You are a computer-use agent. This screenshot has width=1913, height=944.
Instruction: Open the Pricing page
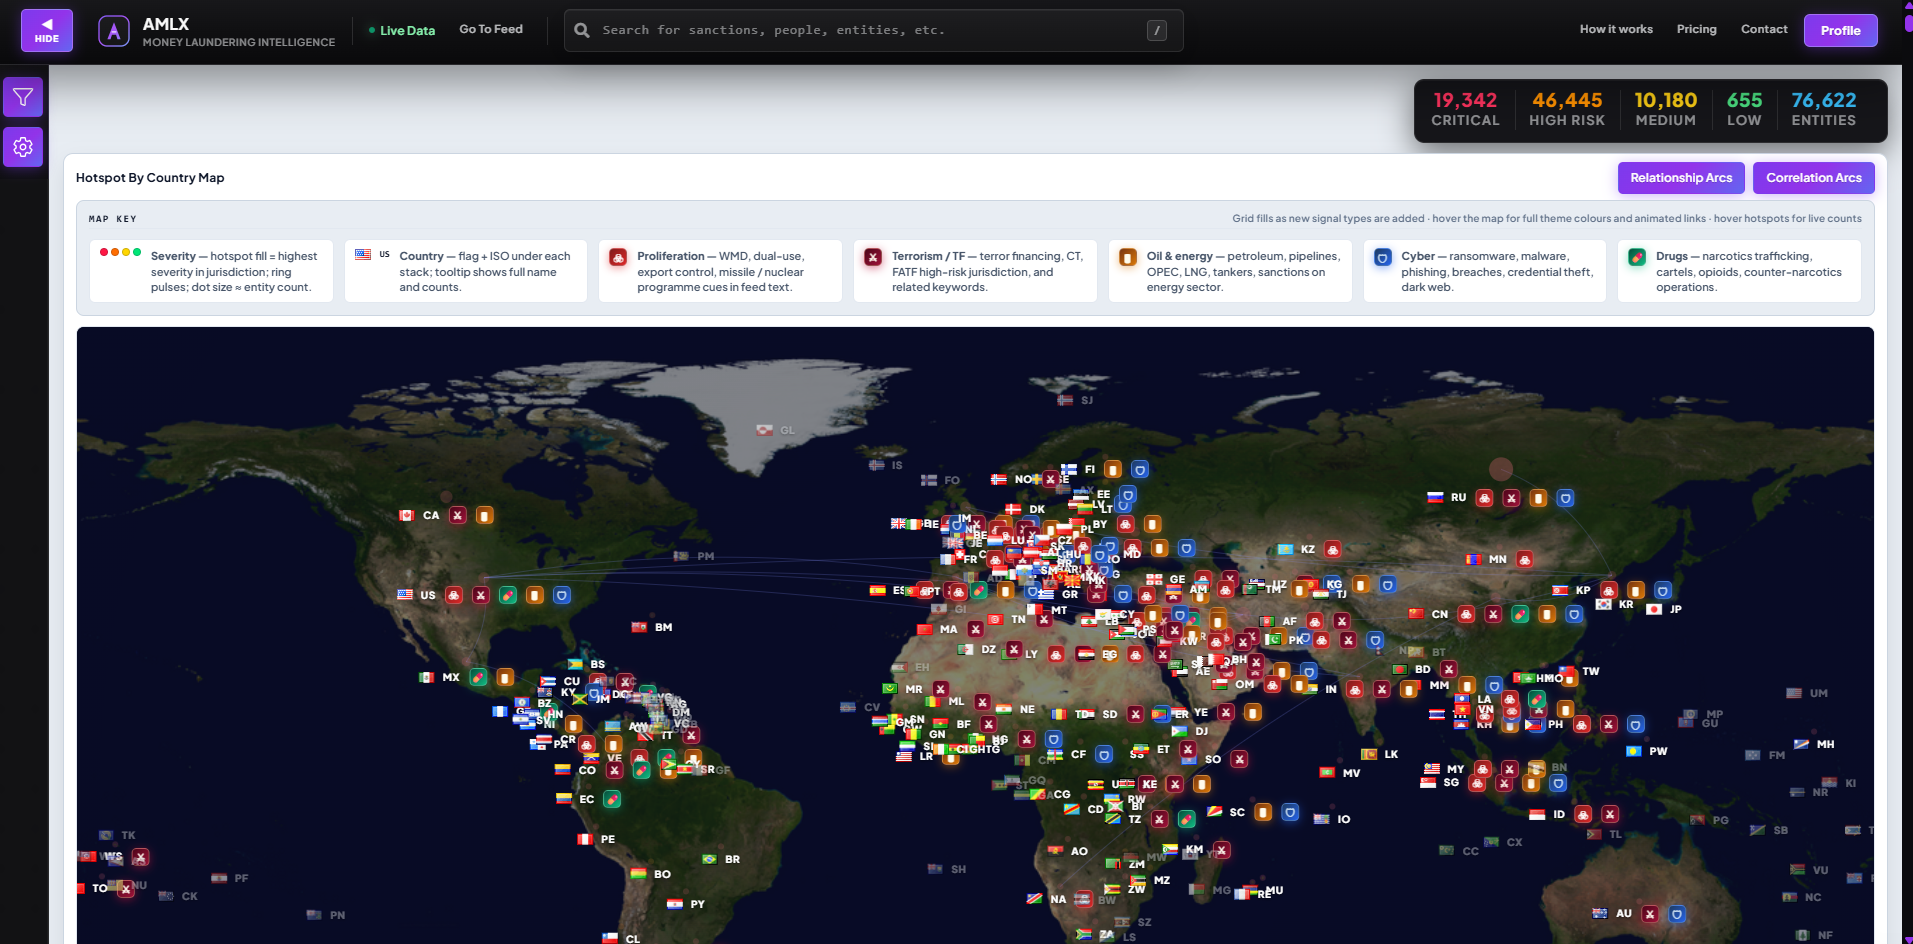click(1697, 29)
